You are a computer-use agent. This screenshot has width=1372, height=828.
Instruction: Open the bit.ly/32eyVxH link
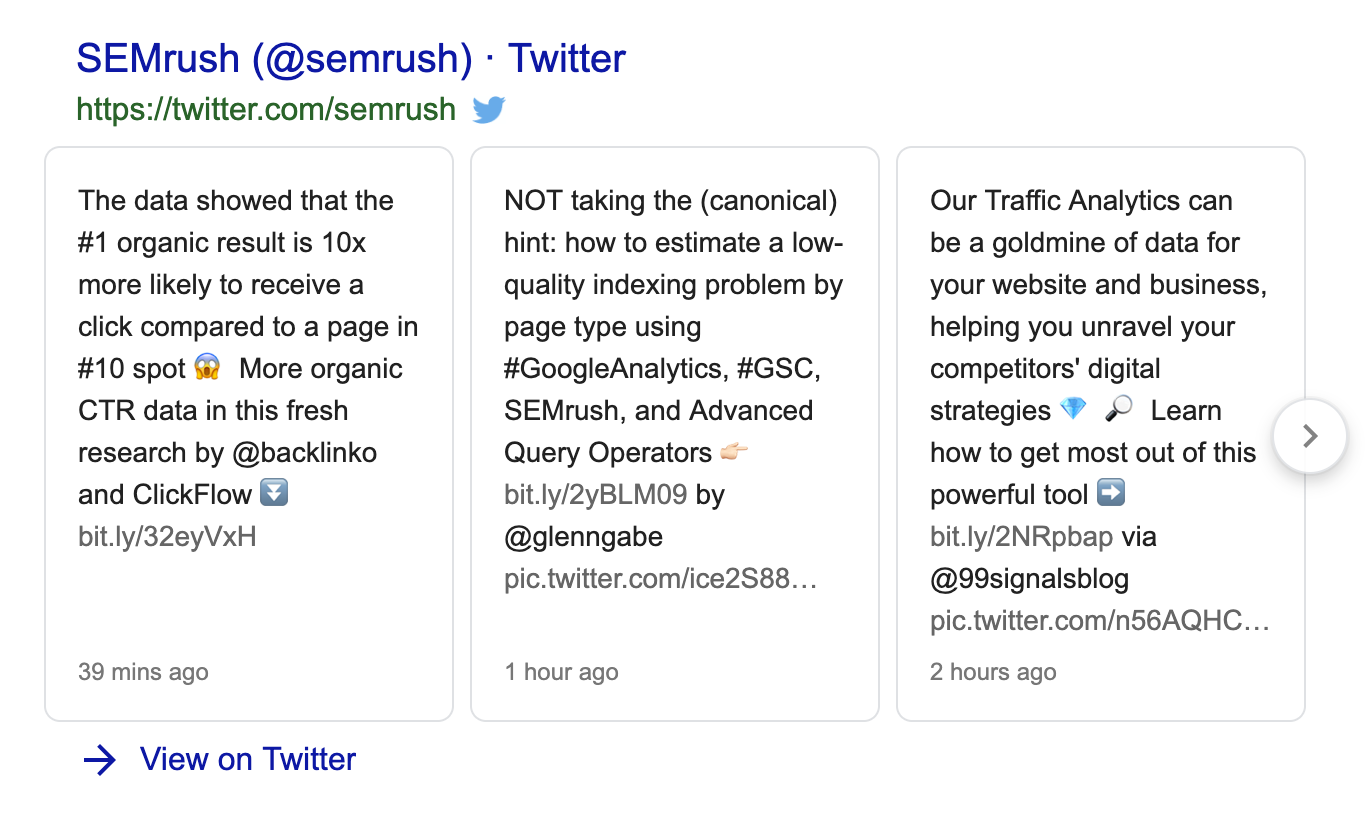click(x=167, y=537)
